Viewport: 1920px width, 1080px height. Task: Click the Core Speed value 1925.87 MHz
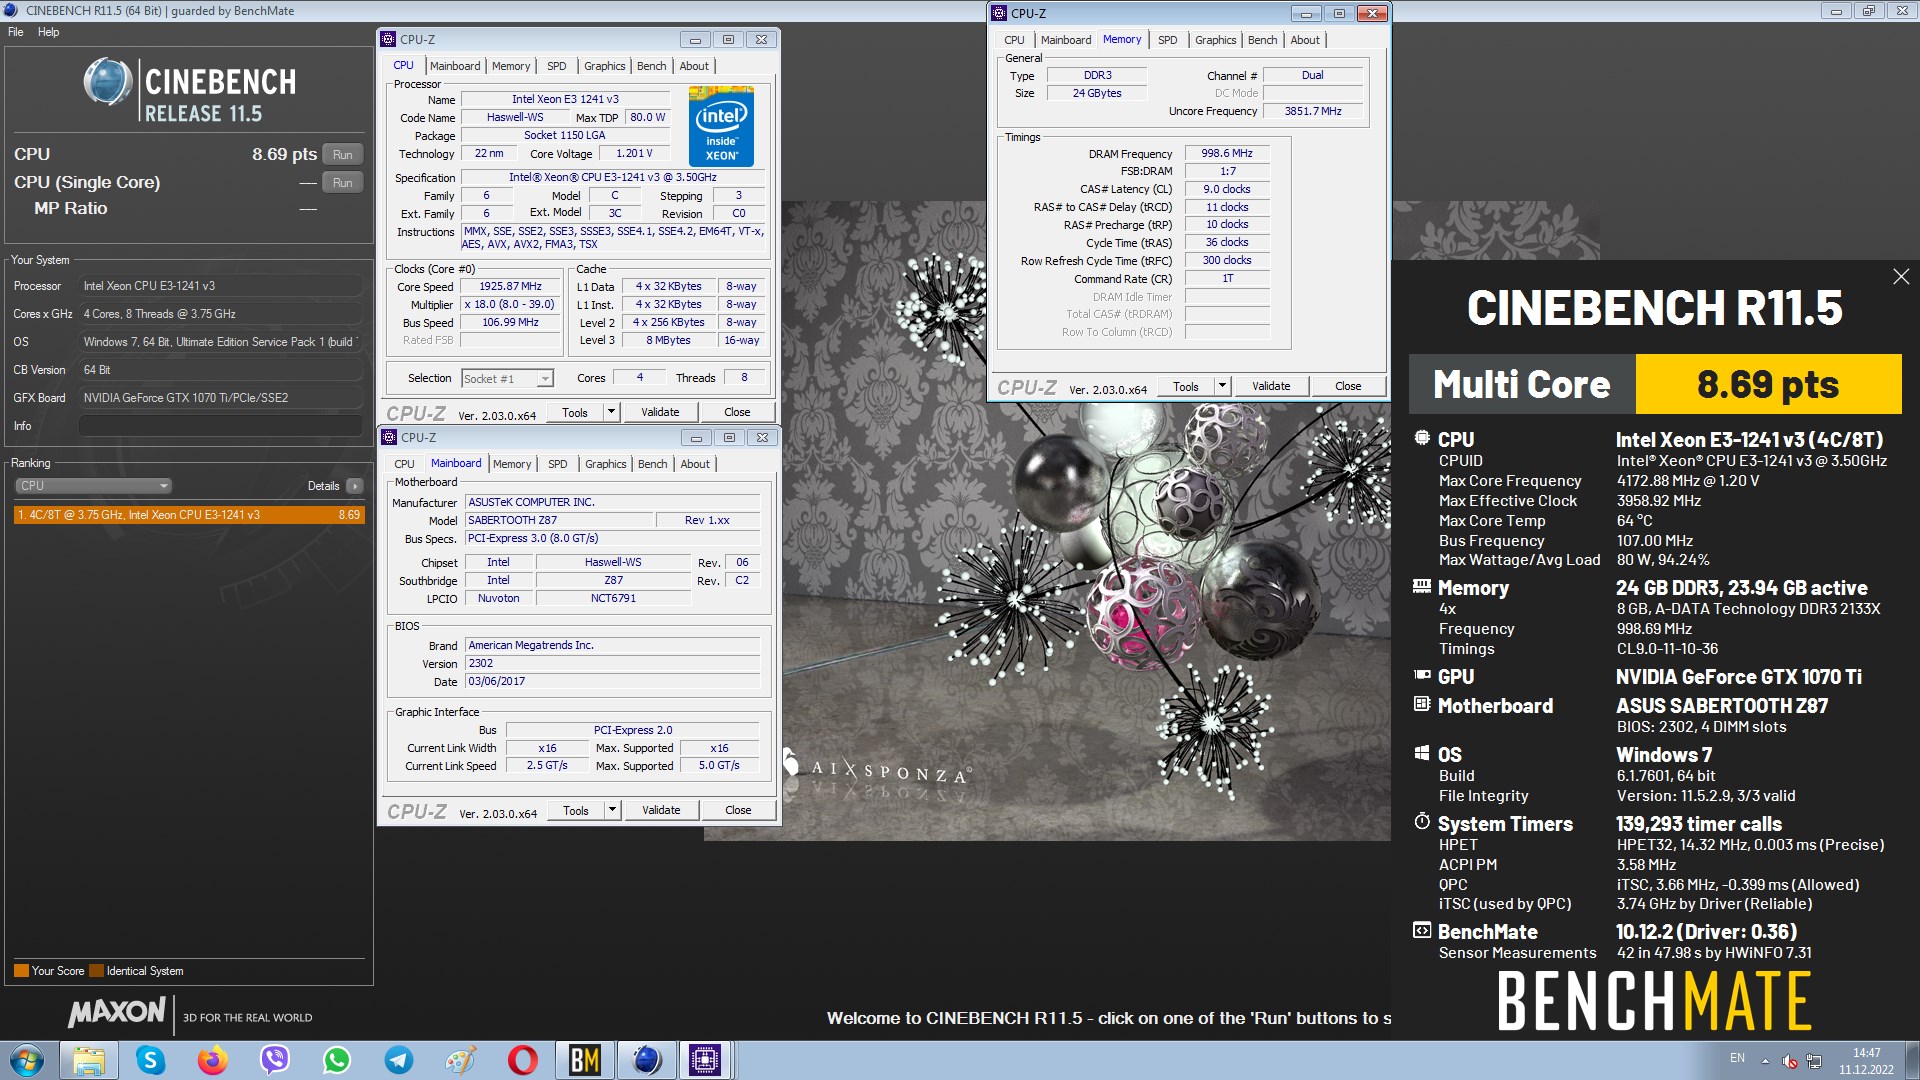point(510,286)
